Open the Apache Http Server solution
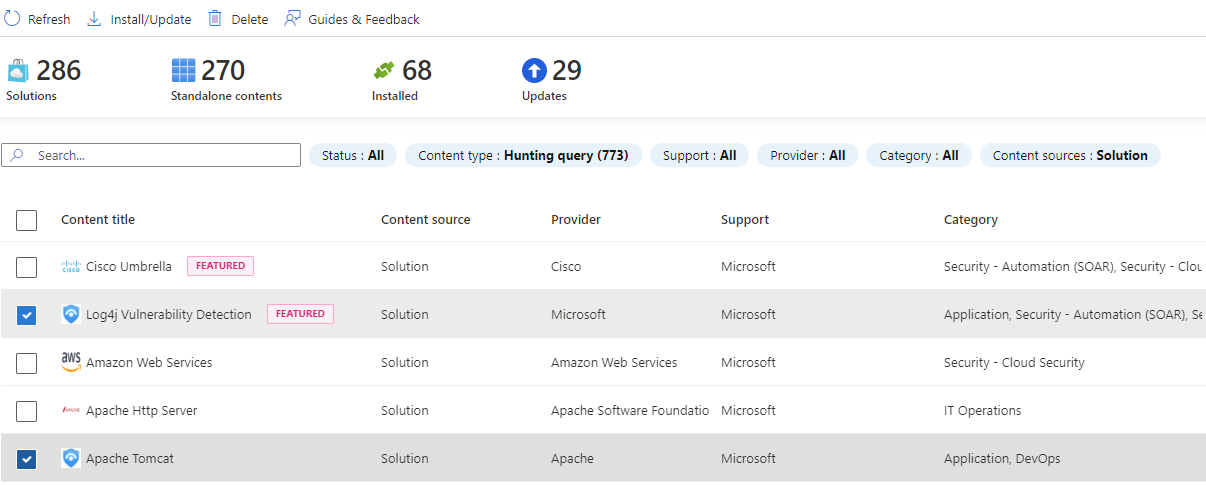1206x485 pixels. point(141,411)
